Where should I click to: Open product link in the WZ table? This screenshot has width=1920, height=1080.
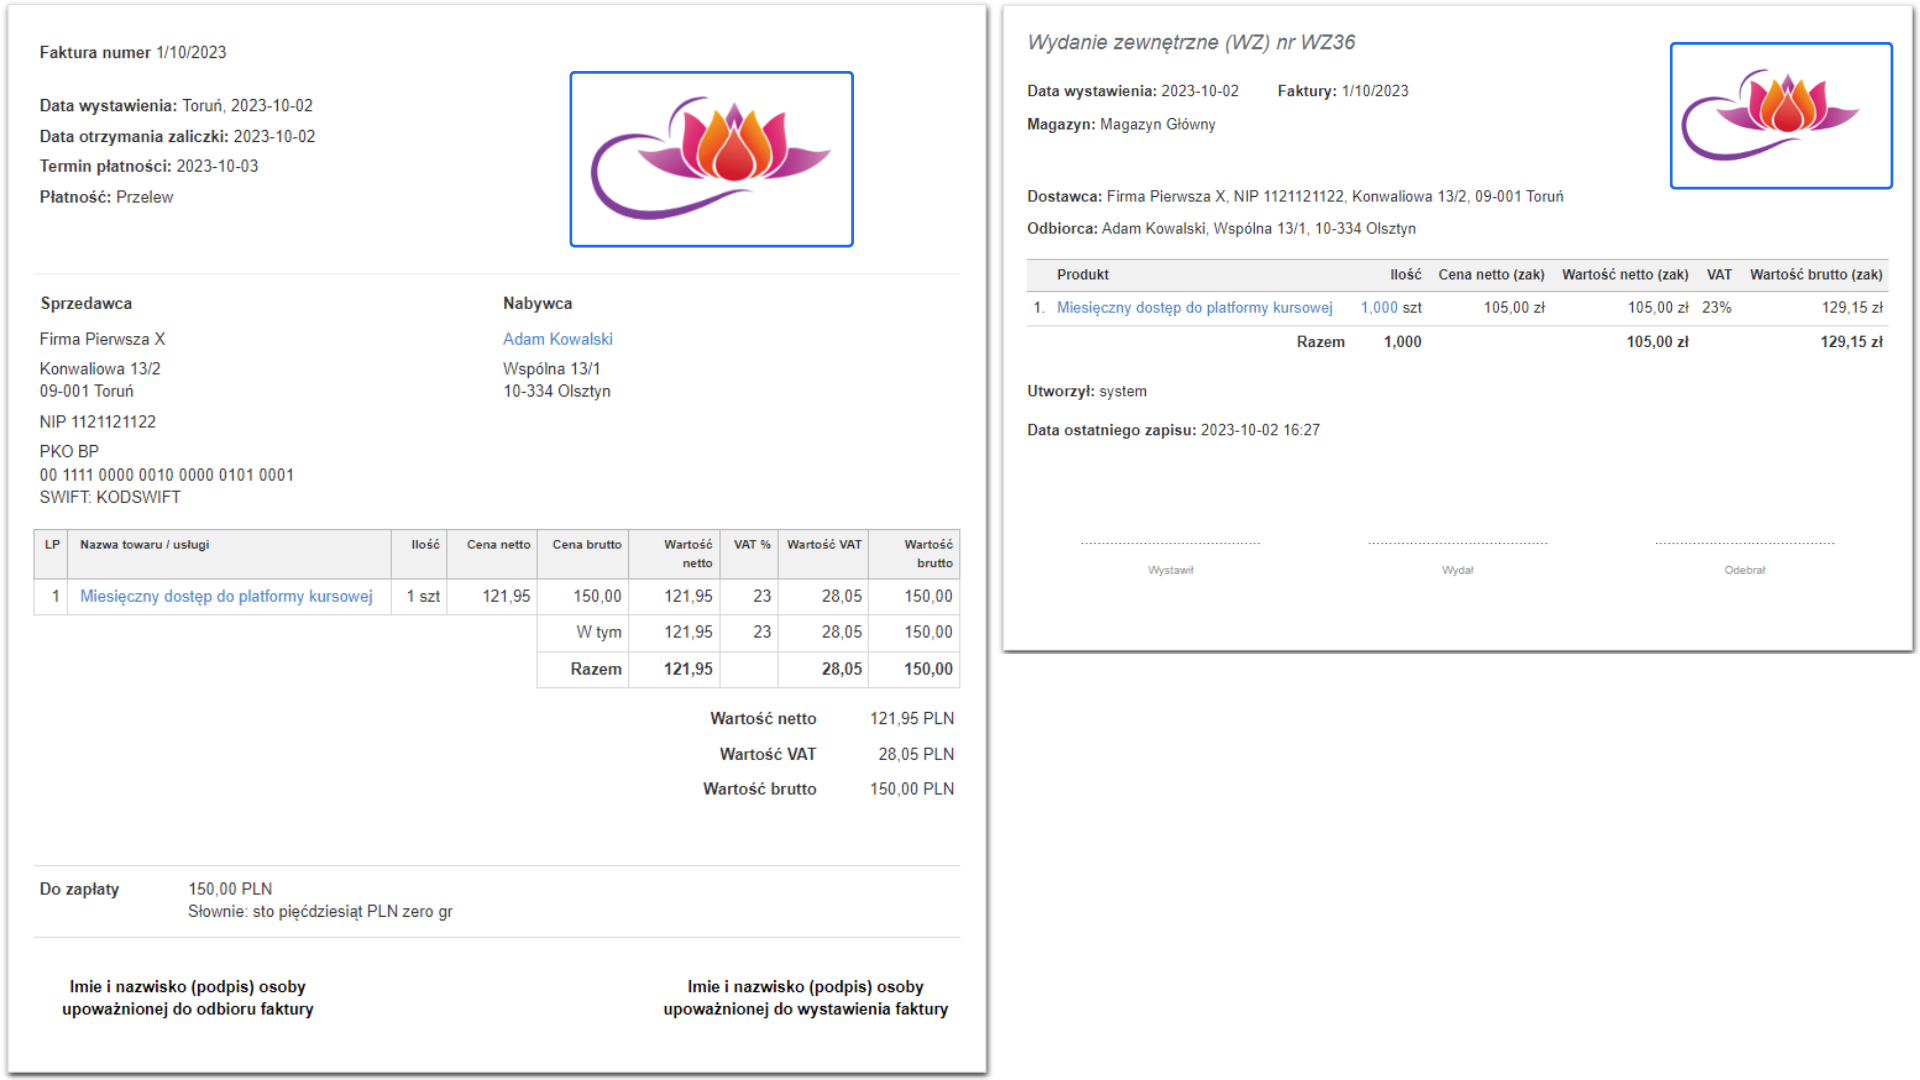click(1194, 308)
